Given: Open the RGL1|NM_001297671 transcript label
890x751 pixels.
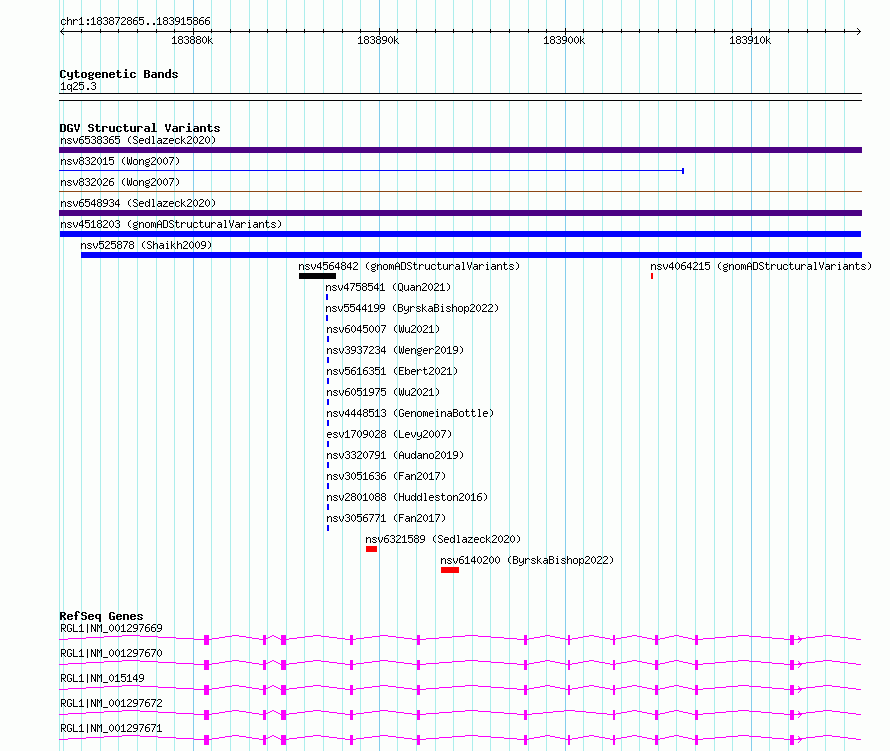Looking at the screenshot, I should click(x=111, y=728).
